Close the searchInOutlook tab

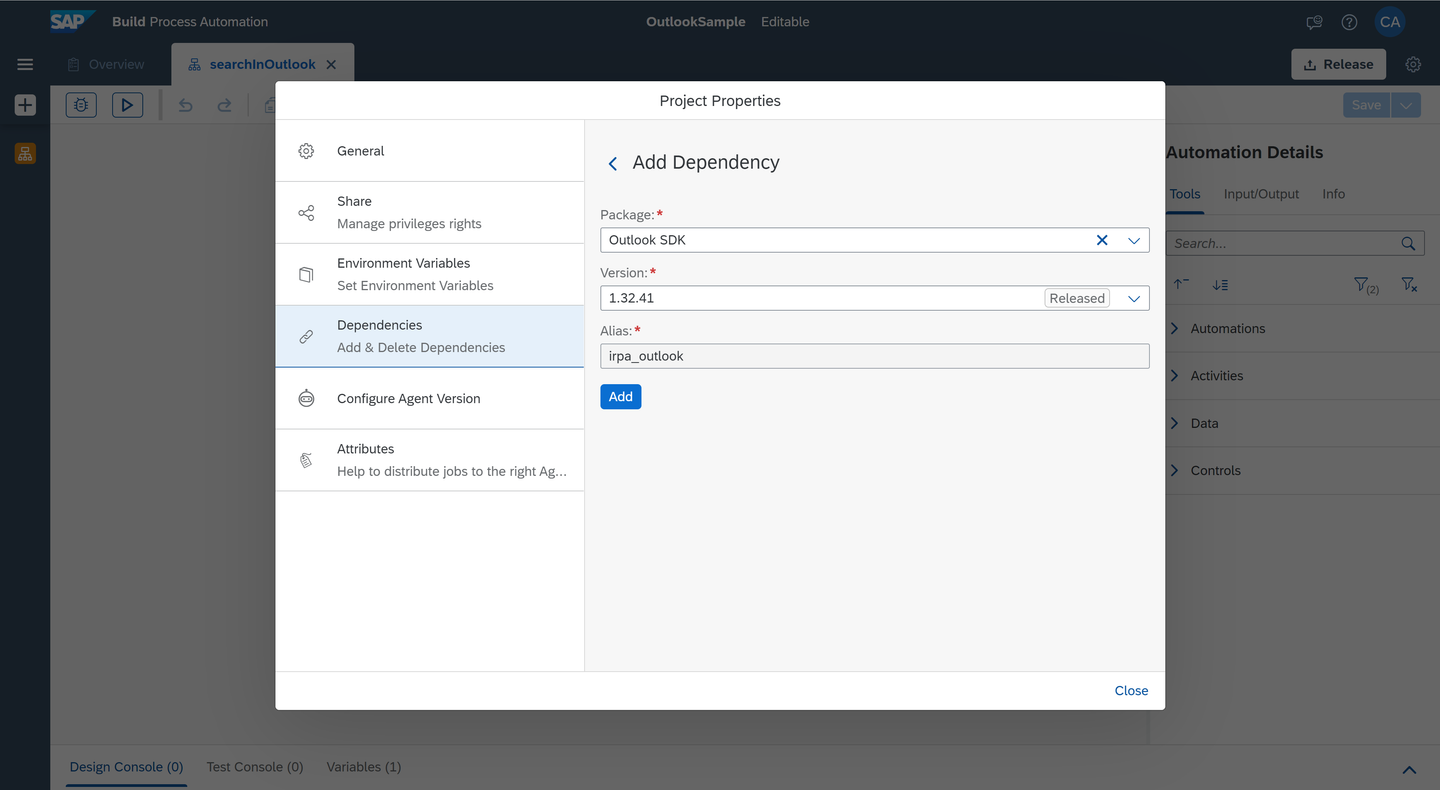tap(331, 64)
